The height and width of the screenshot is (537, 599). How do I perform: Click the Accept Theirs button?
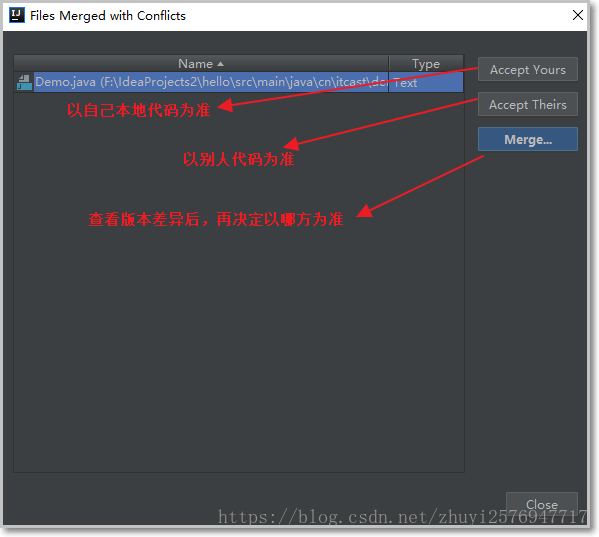(528, 104)
